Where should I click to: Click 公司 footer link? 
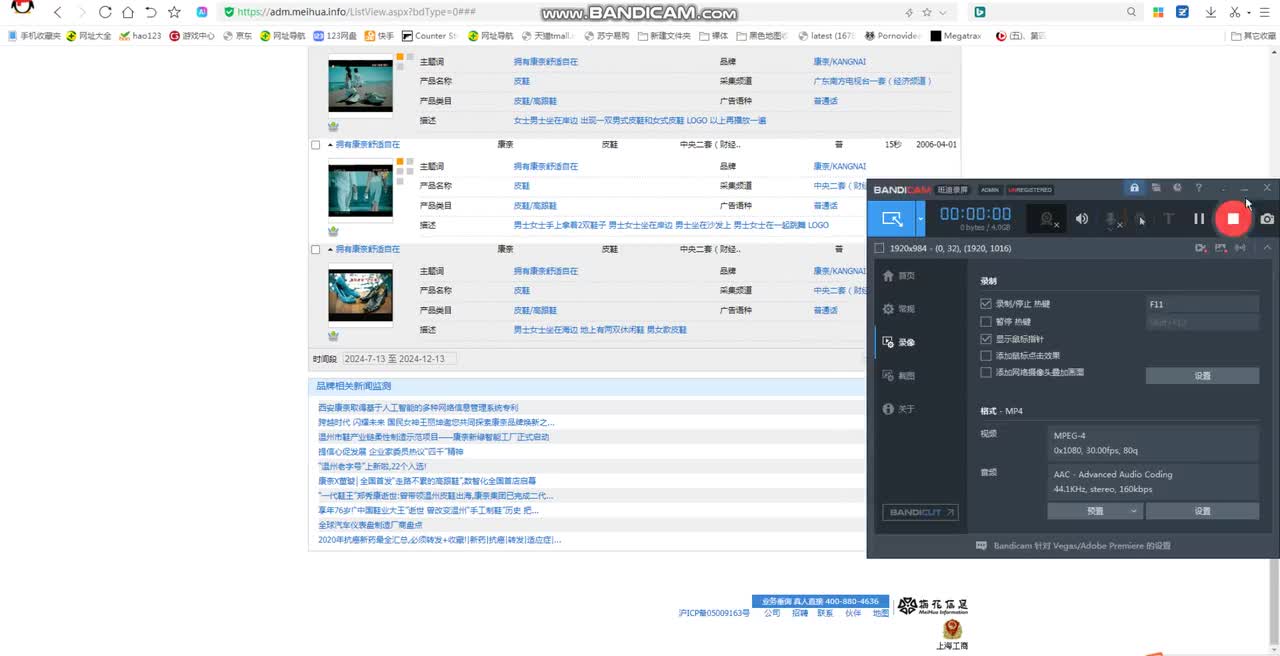point(772,613)
